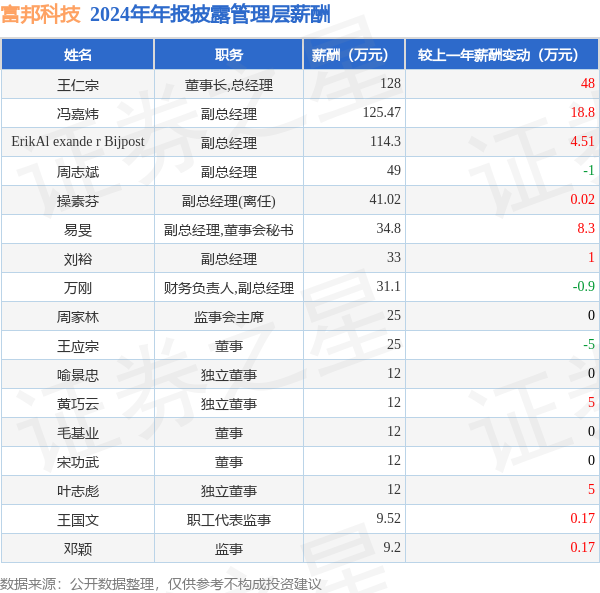The height and width of the screenshot is (593, 600).
Task: Click 王应宗's position 董事
Action: coord(229,346)
